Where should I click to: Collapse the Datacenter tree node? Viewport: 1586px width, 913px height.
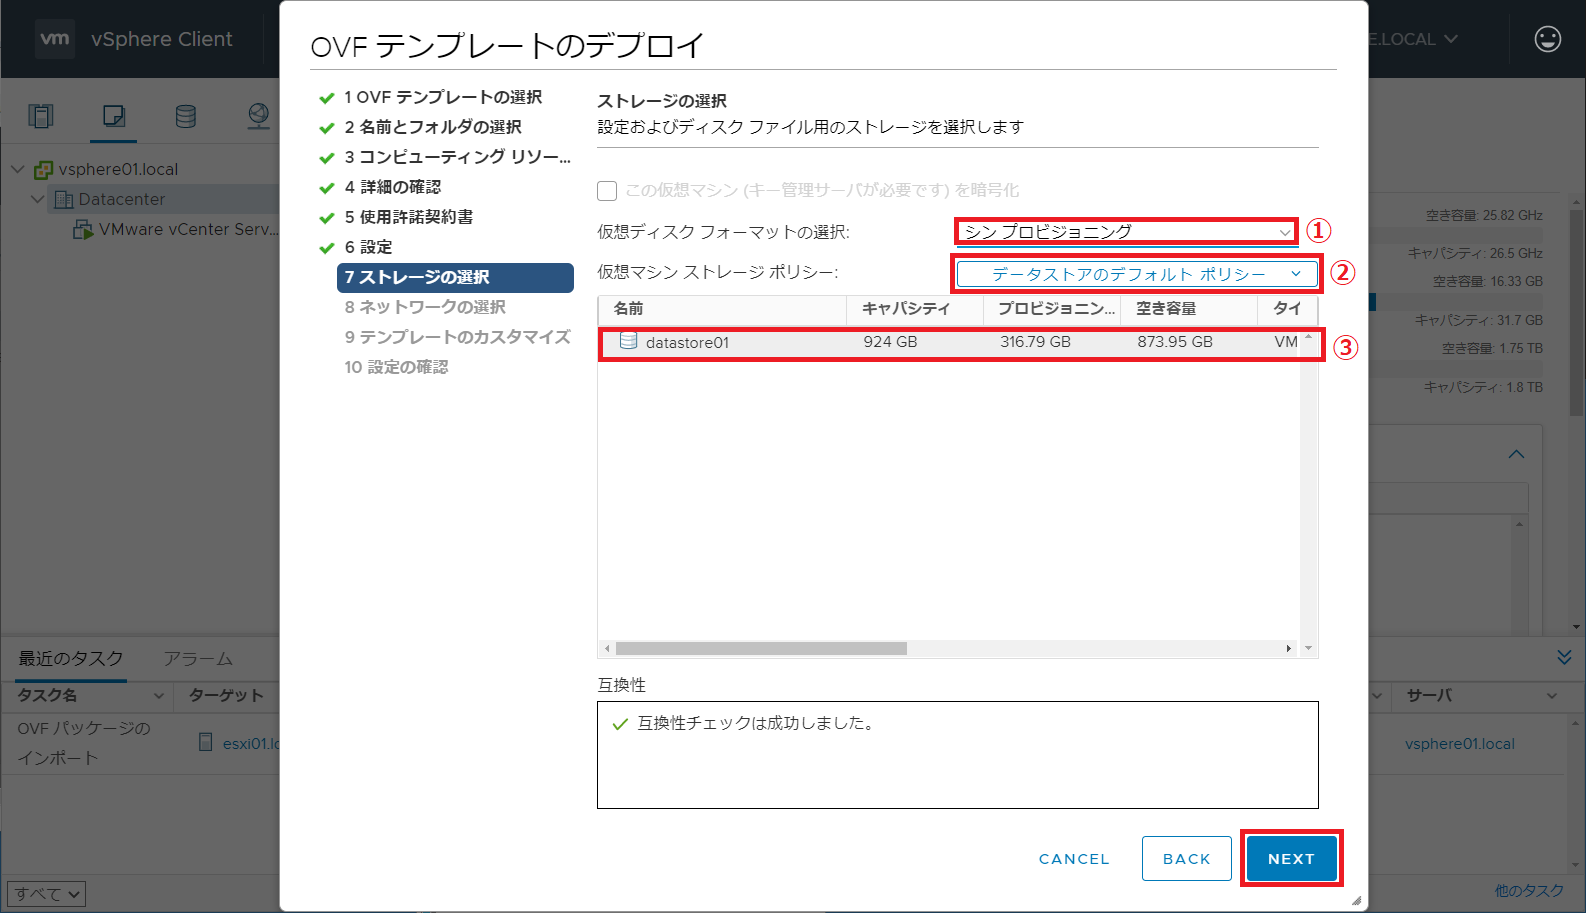click(37, 199)
